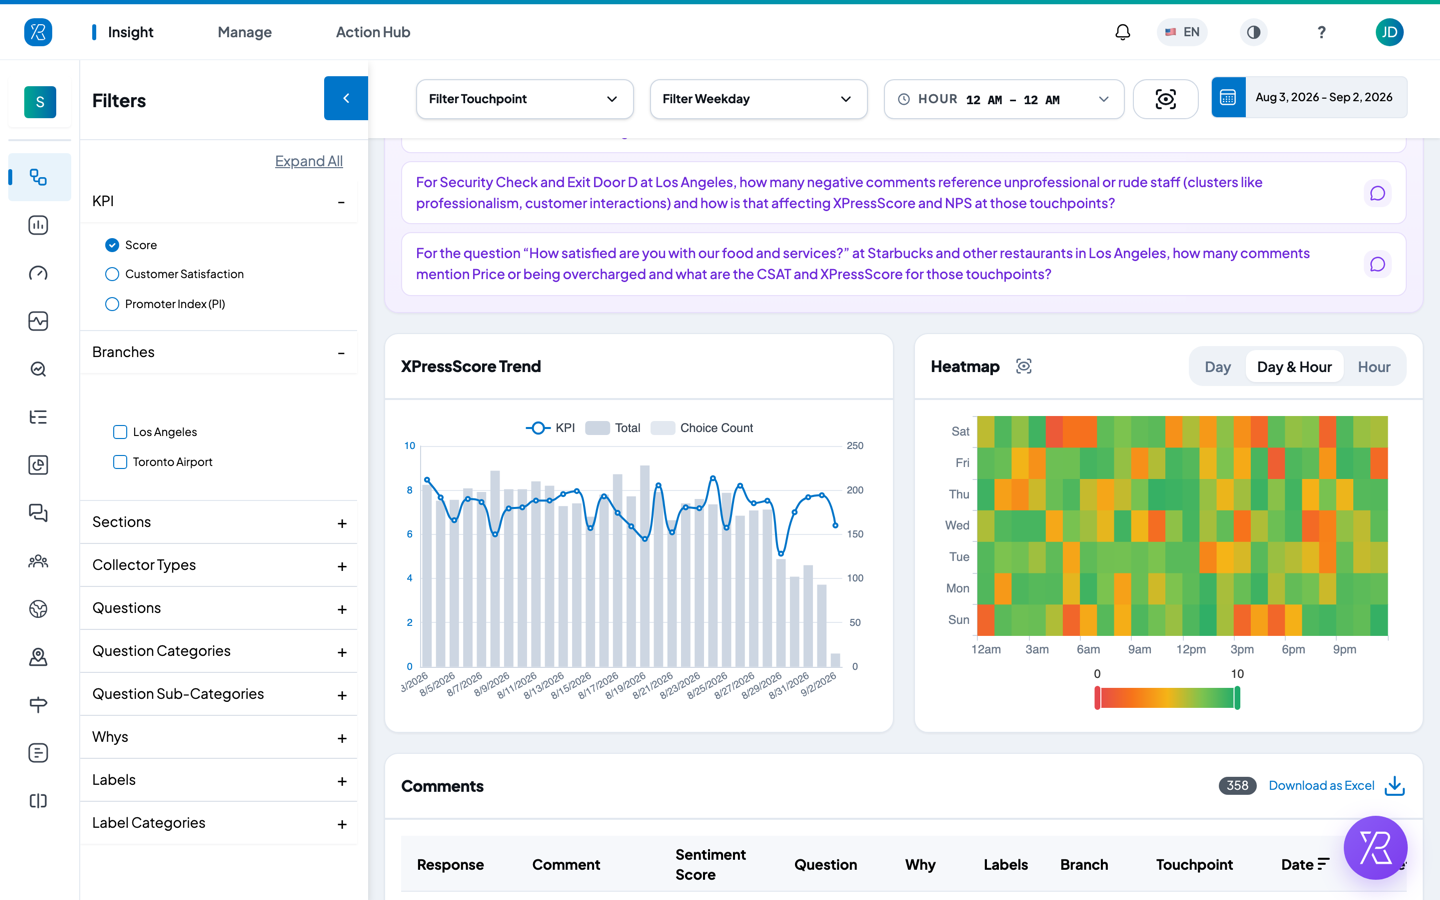The width and height of the screenshot is (1440, 900).
Task: Open the date range Aug 3 – Sep 2 picker
Action: (1309, 97)
